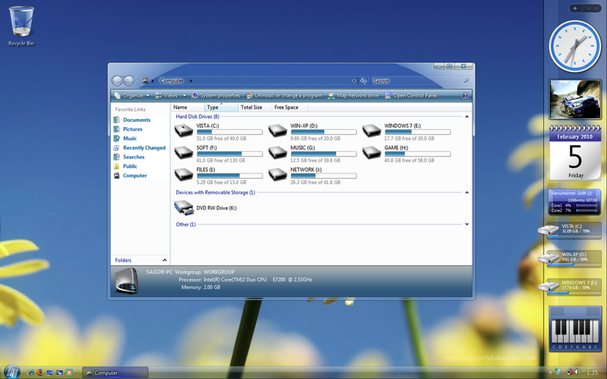Launch the media player Quick Launch icon
Viewport: 607px width, 379px height.
click(69, 372)
